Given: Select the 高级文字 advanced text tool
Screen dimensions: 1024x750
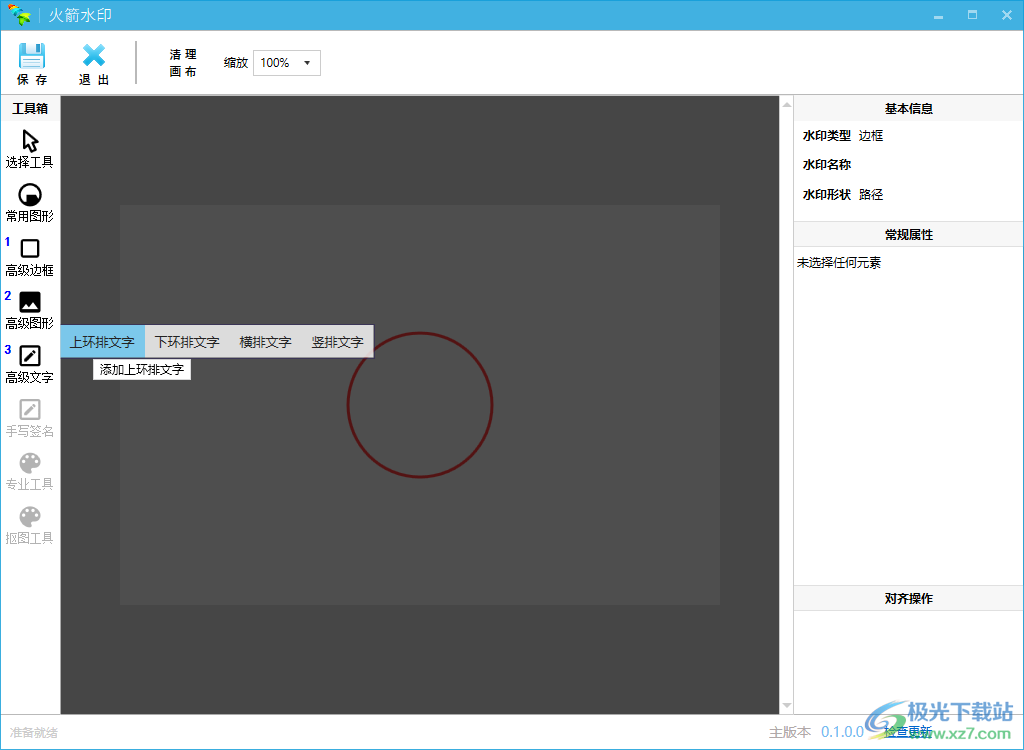Looking at the screenshot, I should 30,363.
